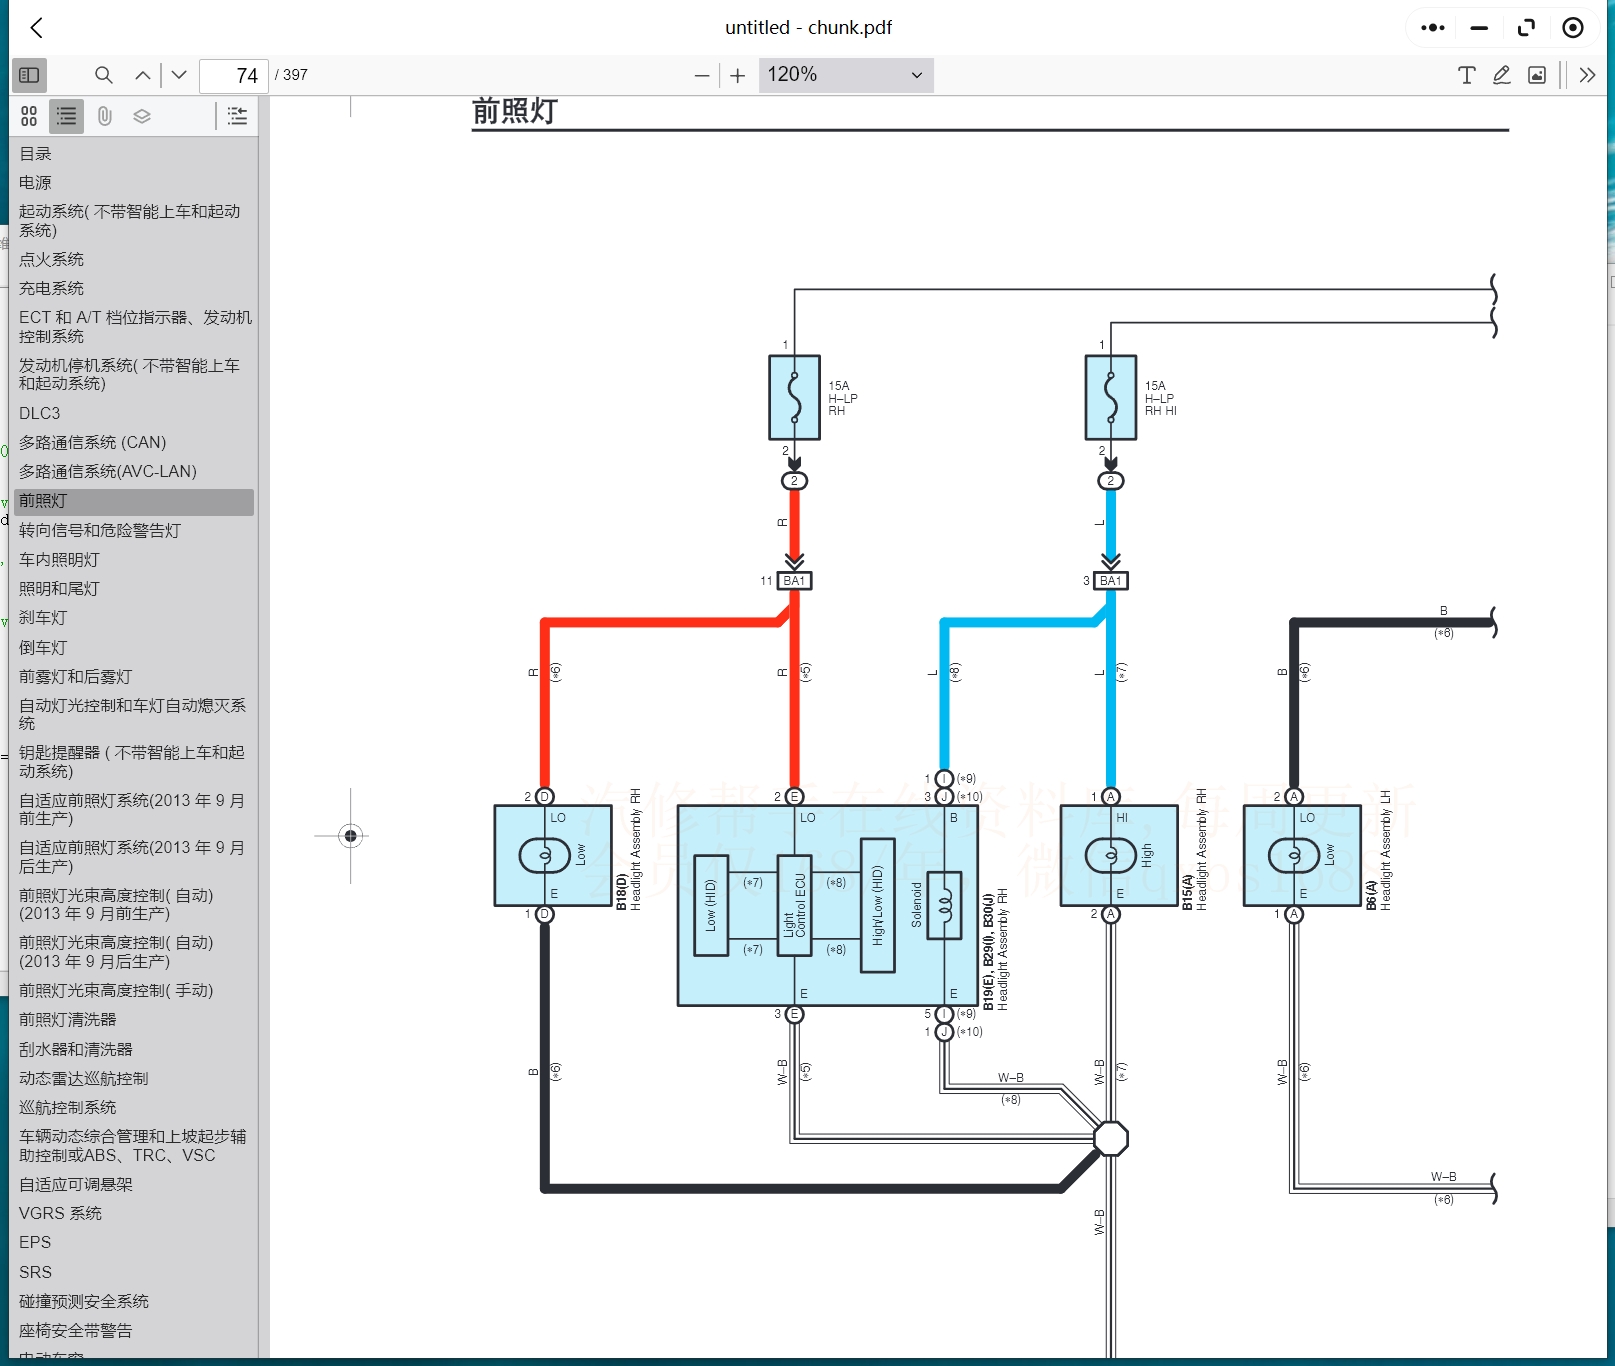Go to next page arrow

[179, 75]
